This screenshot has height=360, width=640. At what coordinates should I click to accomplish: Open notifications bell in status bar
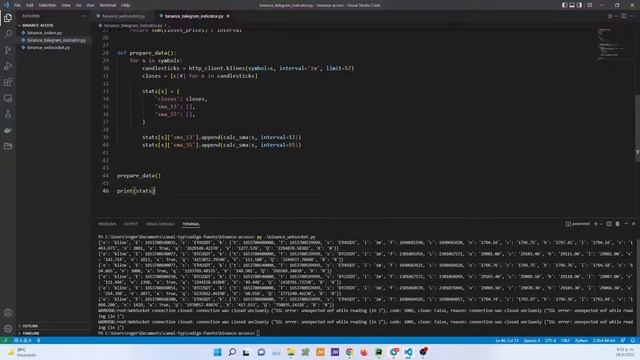click(633, 340)
